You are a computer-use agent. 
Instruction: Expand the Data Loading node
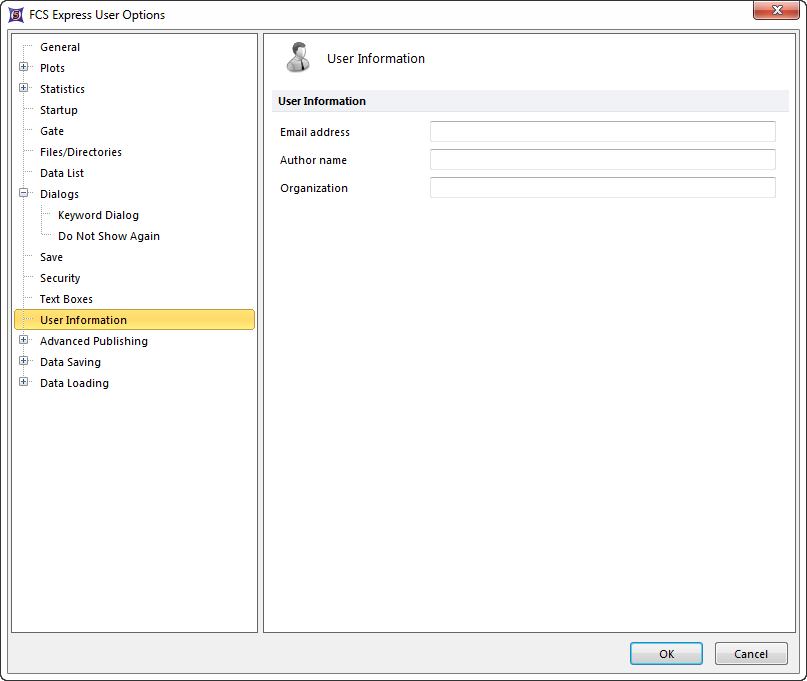[24, 383]
